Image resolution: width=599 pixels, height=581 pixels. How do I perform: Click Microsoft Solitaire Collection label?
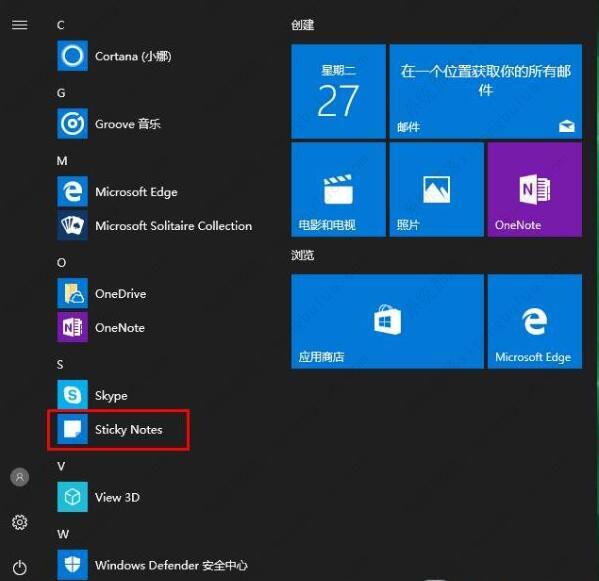point(173,226)
